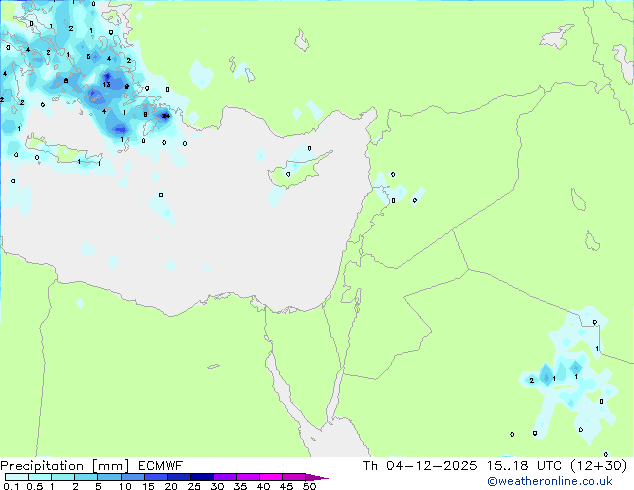This screenshot has height=490, width=634.
Task: Click the legend label '50'
Action: pyautogui.click(x=310, y=486)
